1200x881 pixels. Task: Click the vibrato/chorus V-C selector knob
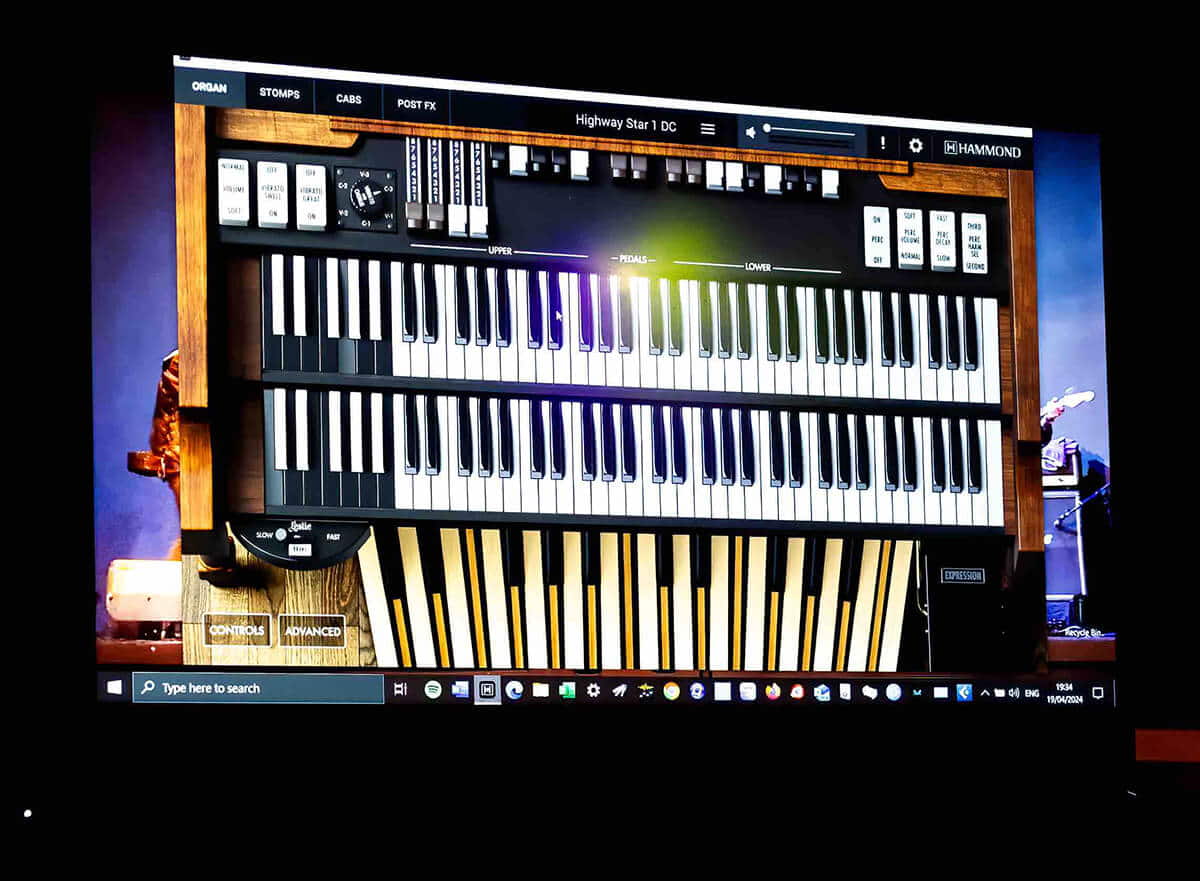click(365, 199)
